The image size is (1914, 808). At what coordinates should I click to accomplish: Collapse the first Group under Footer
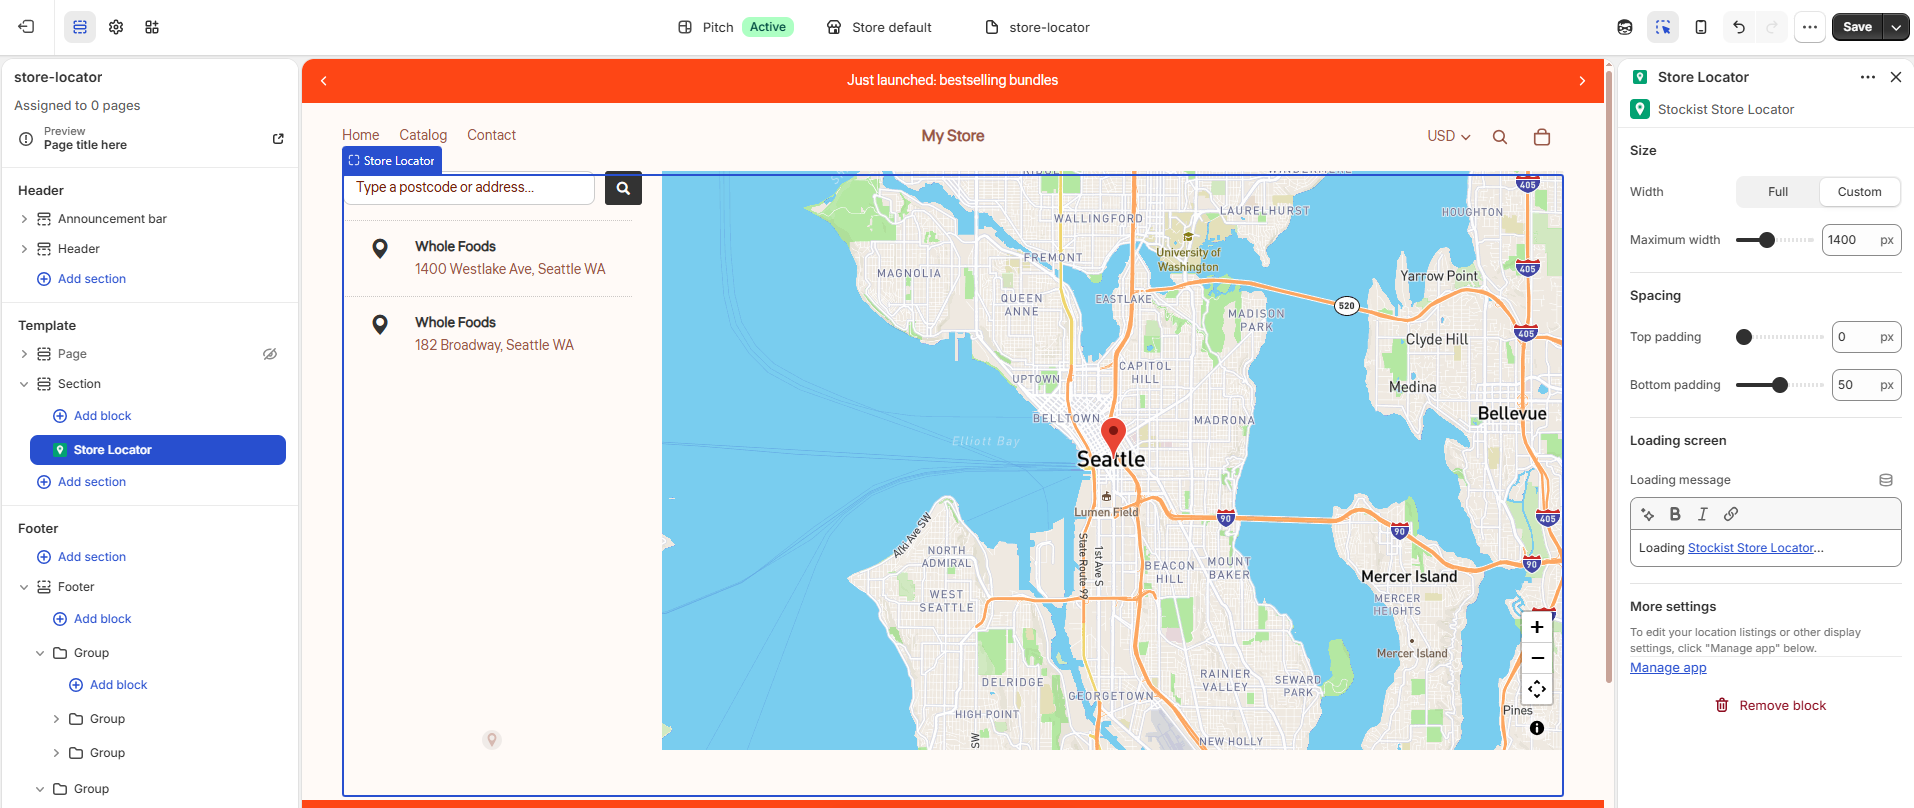point(40,653)
